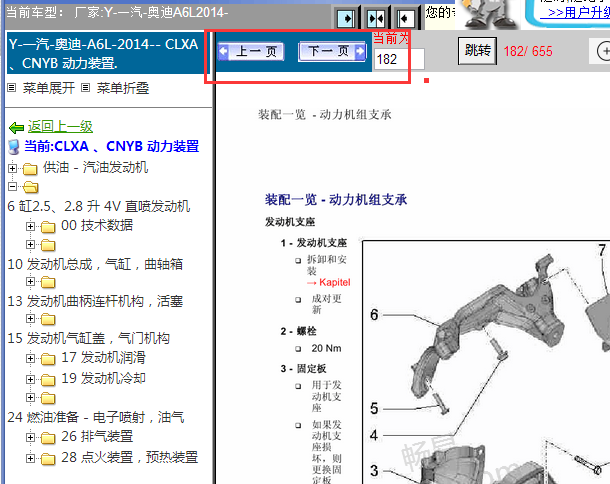Select 19 发动机冷却 tree item
The image size is (610, 484).
coord(103,378)
